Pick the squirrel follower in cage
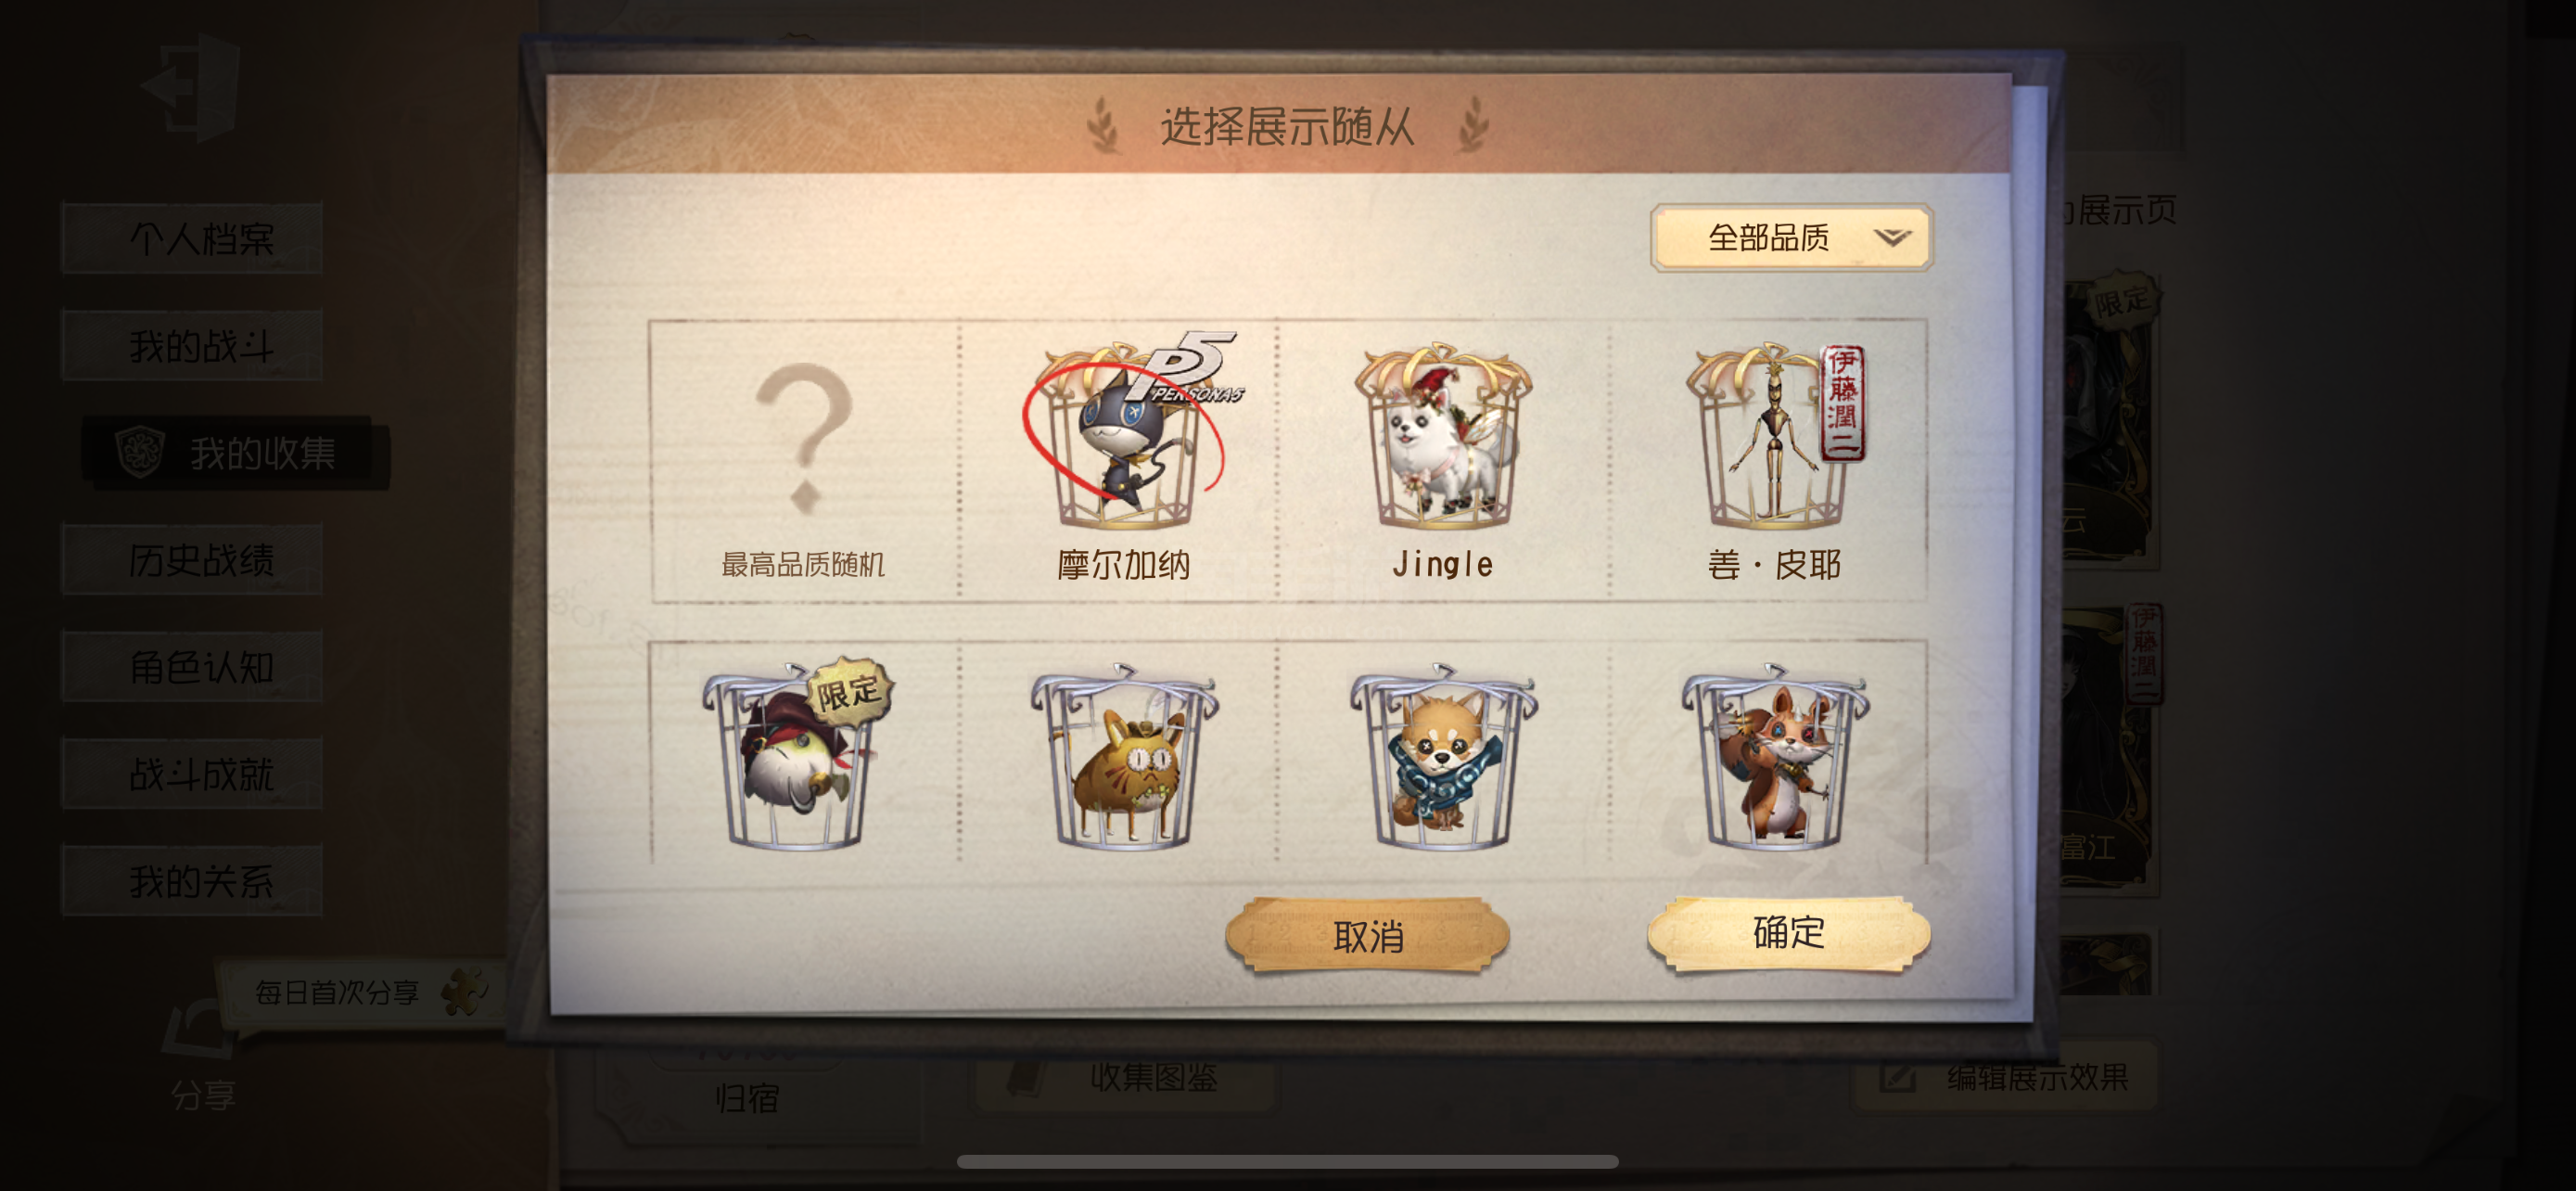 1774,757
